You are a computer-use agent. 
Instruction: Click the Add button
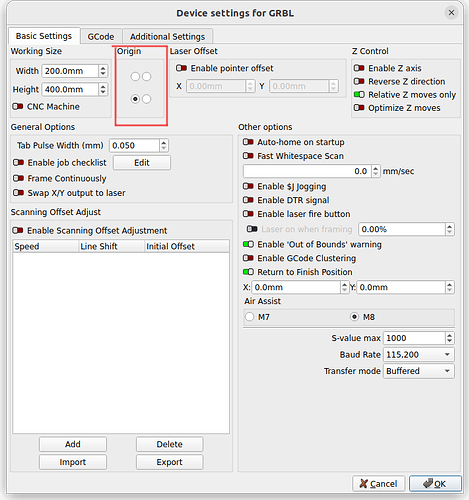coord(73,444)
